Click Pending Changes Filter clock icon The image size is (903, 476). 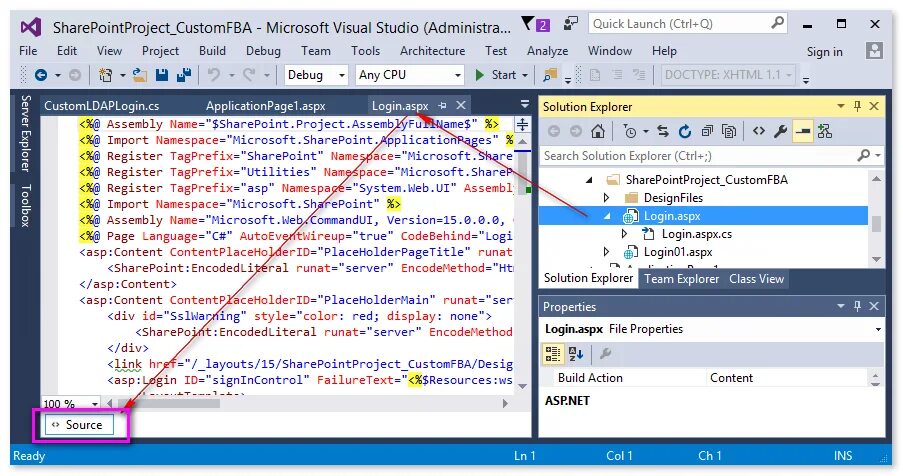(x=631, y=132)
